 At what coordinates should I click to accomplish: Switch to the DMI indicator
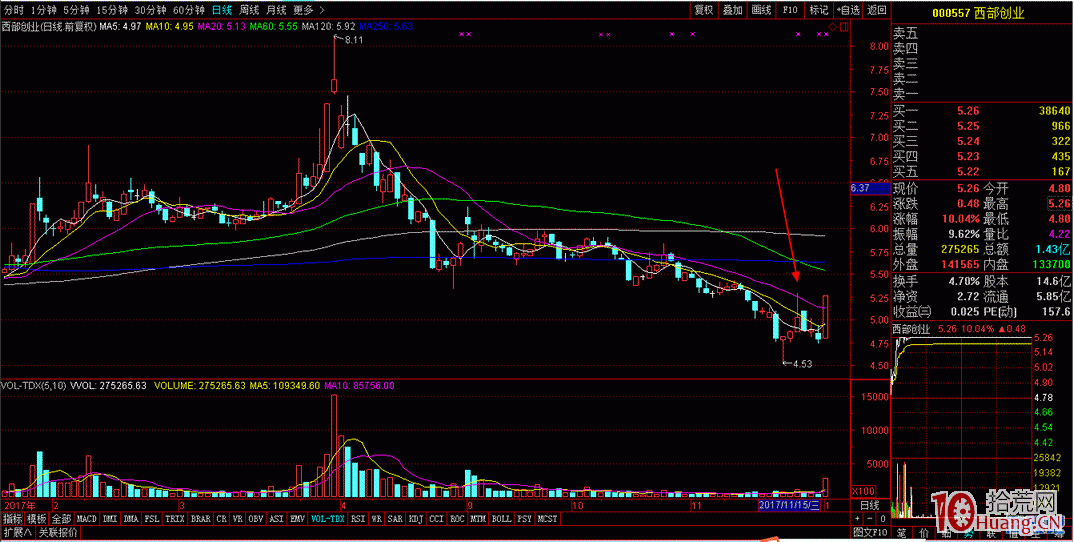pyautogui.click(x=110, y=519)
